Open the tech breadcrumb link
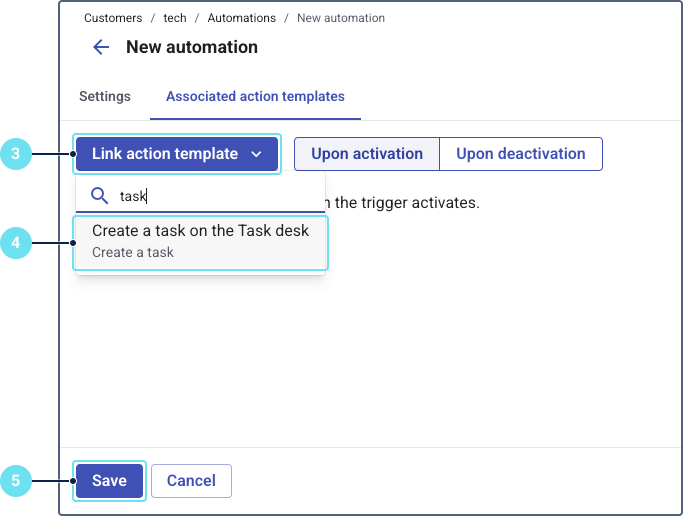683x516 pixels. (175, 18)
